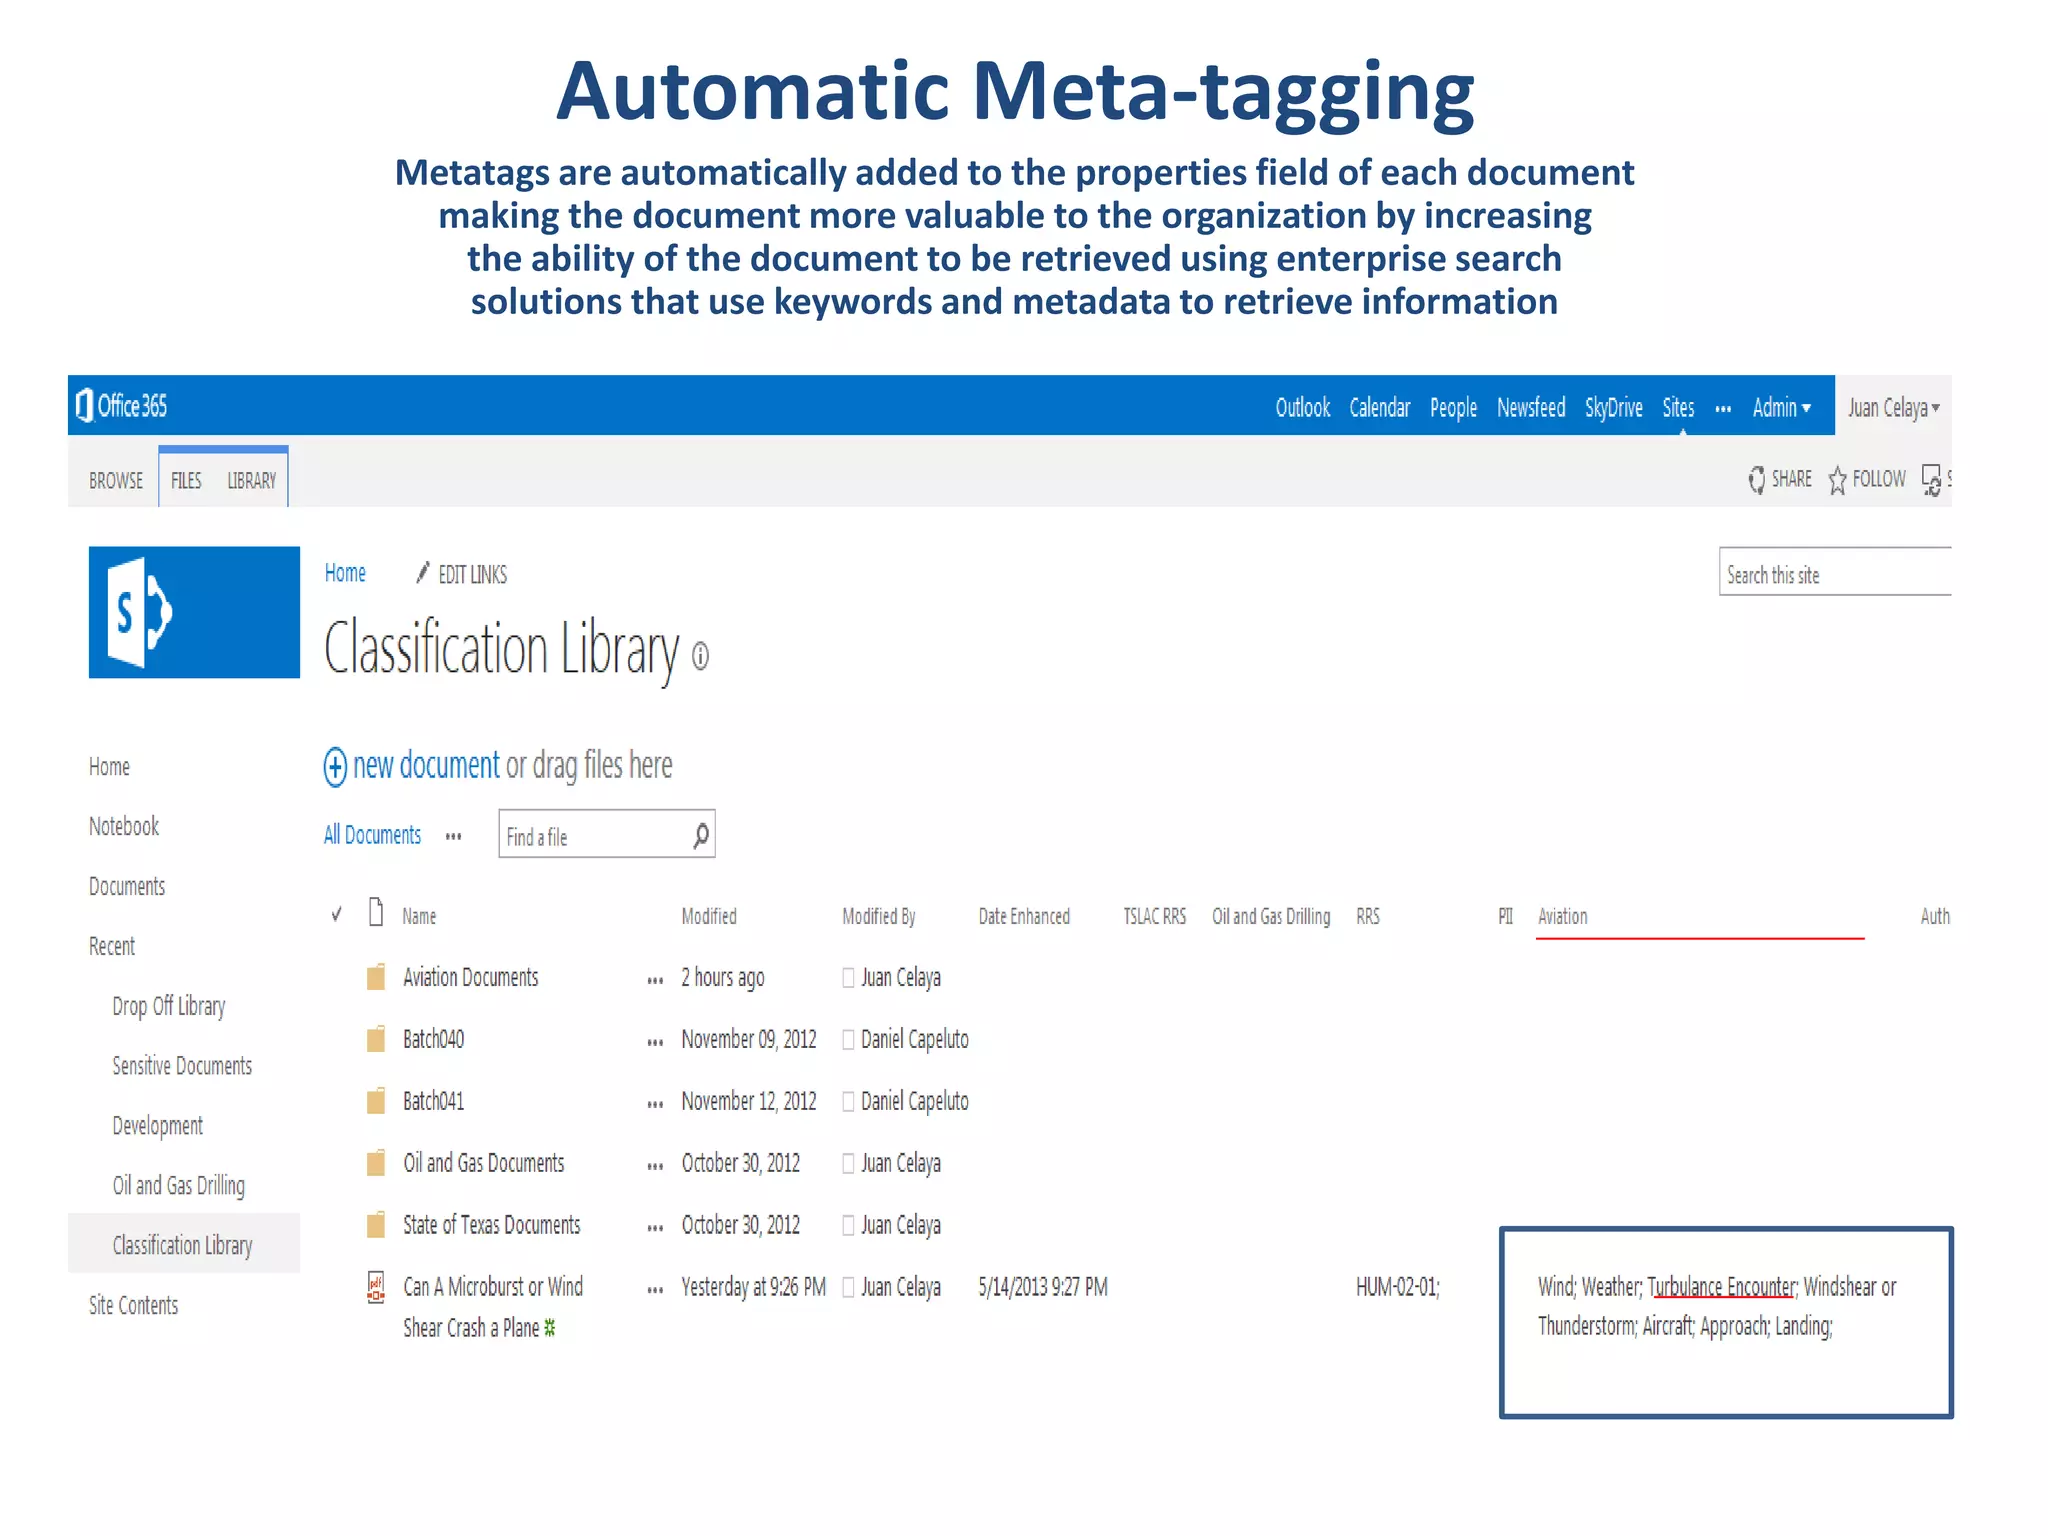Click the SharePoint site logo
This screenshot has width=2048, height=1536.
[194, 612]
